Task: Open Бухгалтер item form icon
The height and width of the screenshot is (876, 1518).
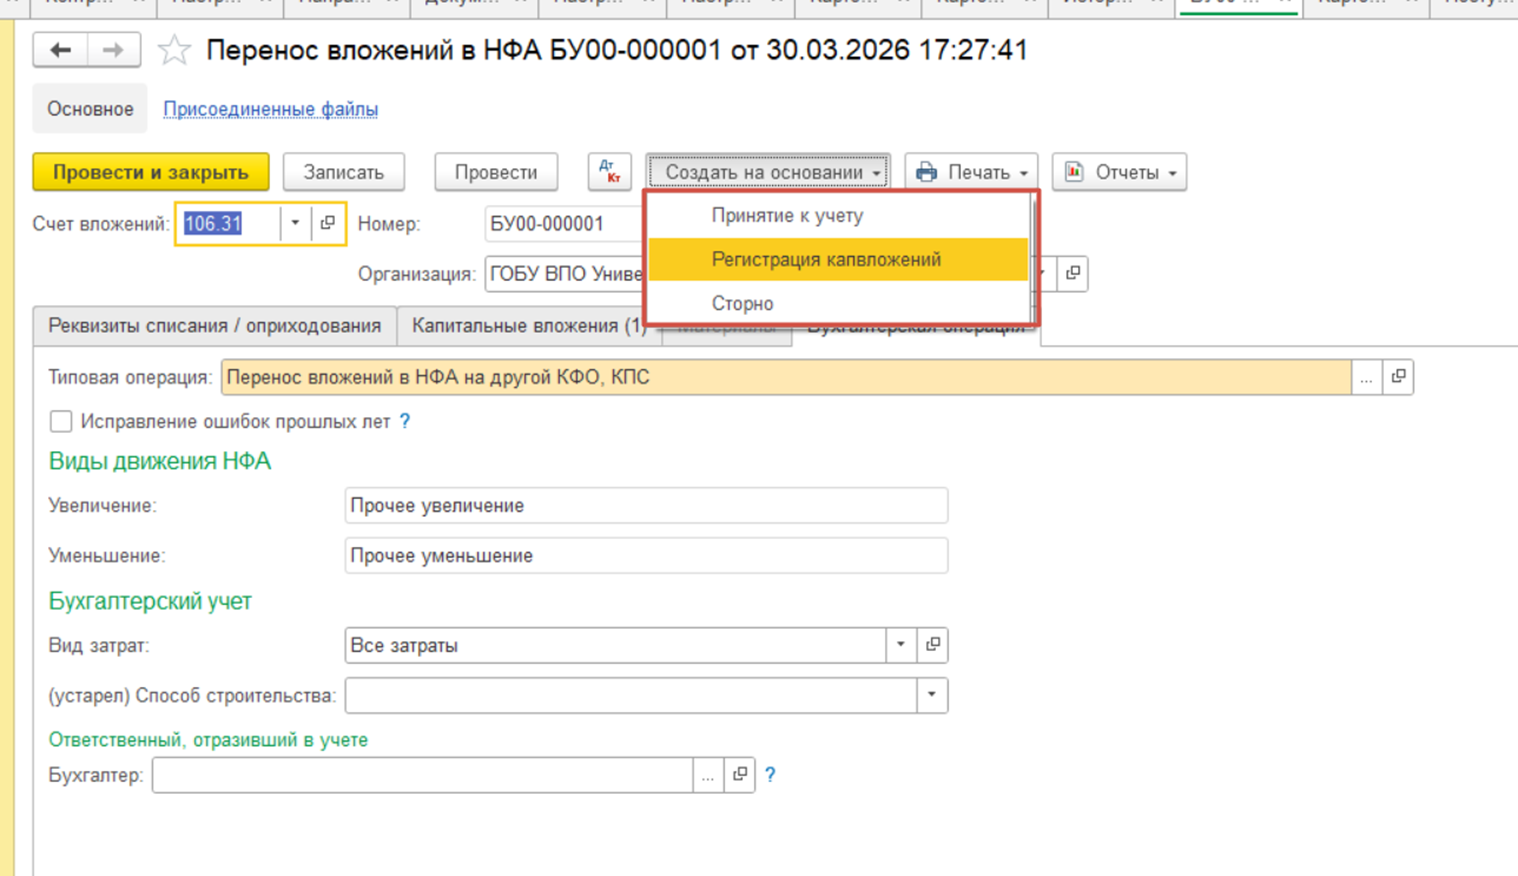Action: 740,775
